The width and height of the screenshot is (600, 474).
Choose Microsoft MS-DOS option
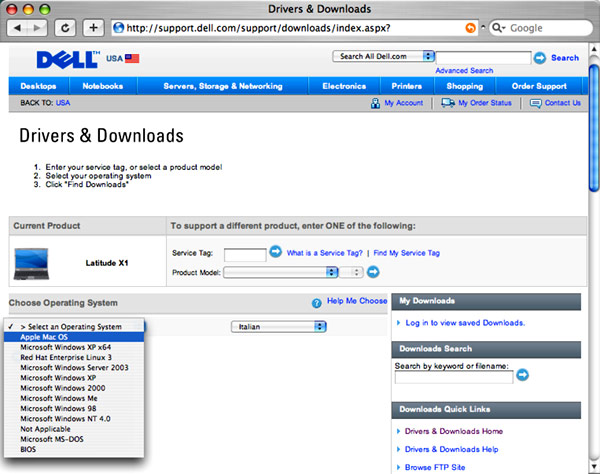tap(74, 439)
